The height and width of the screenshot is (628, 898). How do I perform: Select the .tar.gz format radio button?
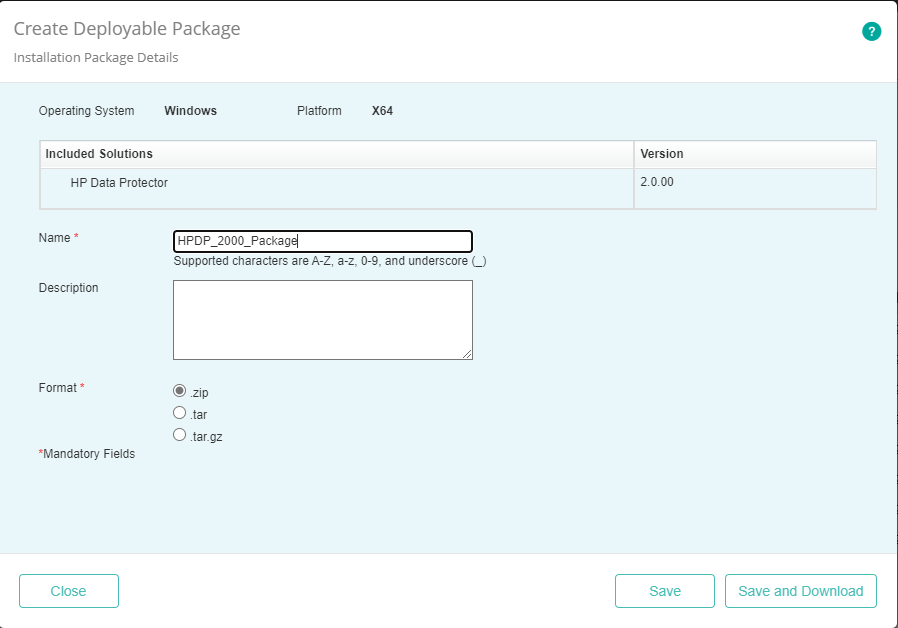[179, 434]
